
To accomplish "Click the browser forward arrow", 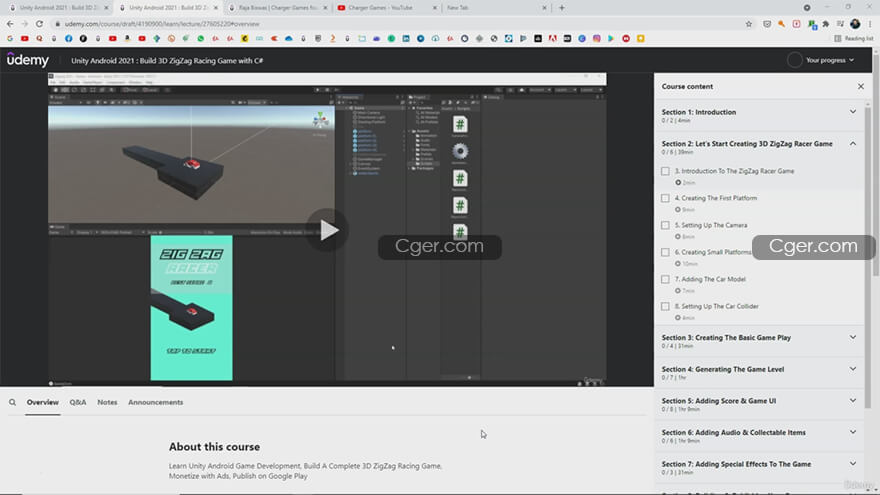I will 24,24.
